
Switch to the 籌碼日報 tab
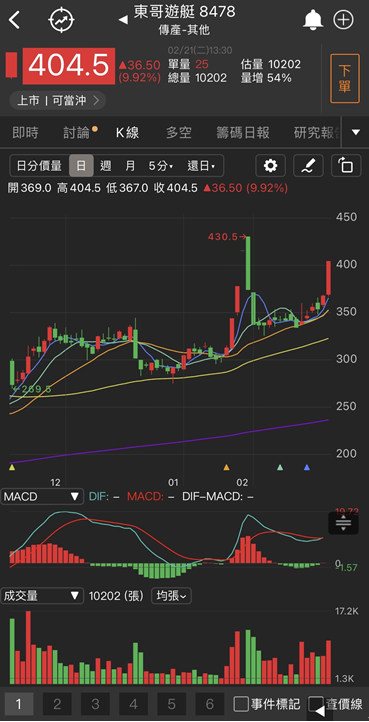[x=243, y=133]
